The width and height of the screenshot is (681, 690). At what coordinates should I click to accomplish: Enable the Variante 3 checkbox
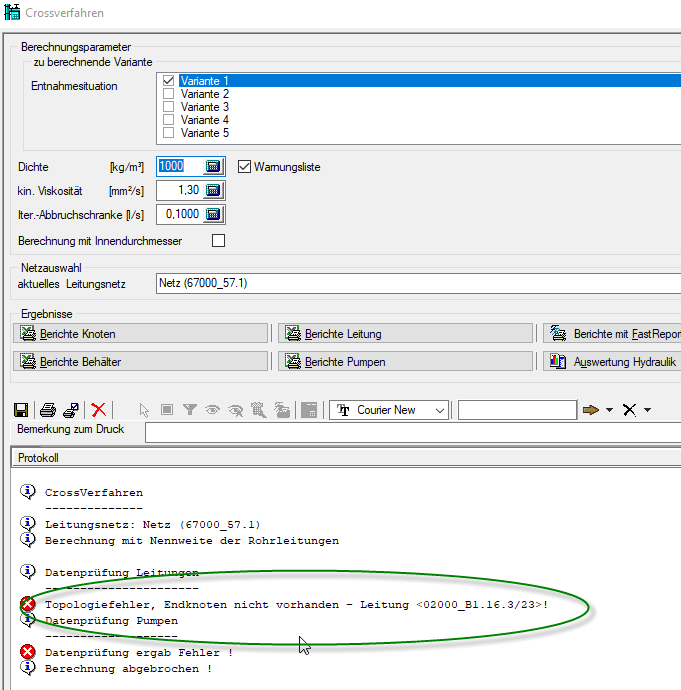(168, 107)
